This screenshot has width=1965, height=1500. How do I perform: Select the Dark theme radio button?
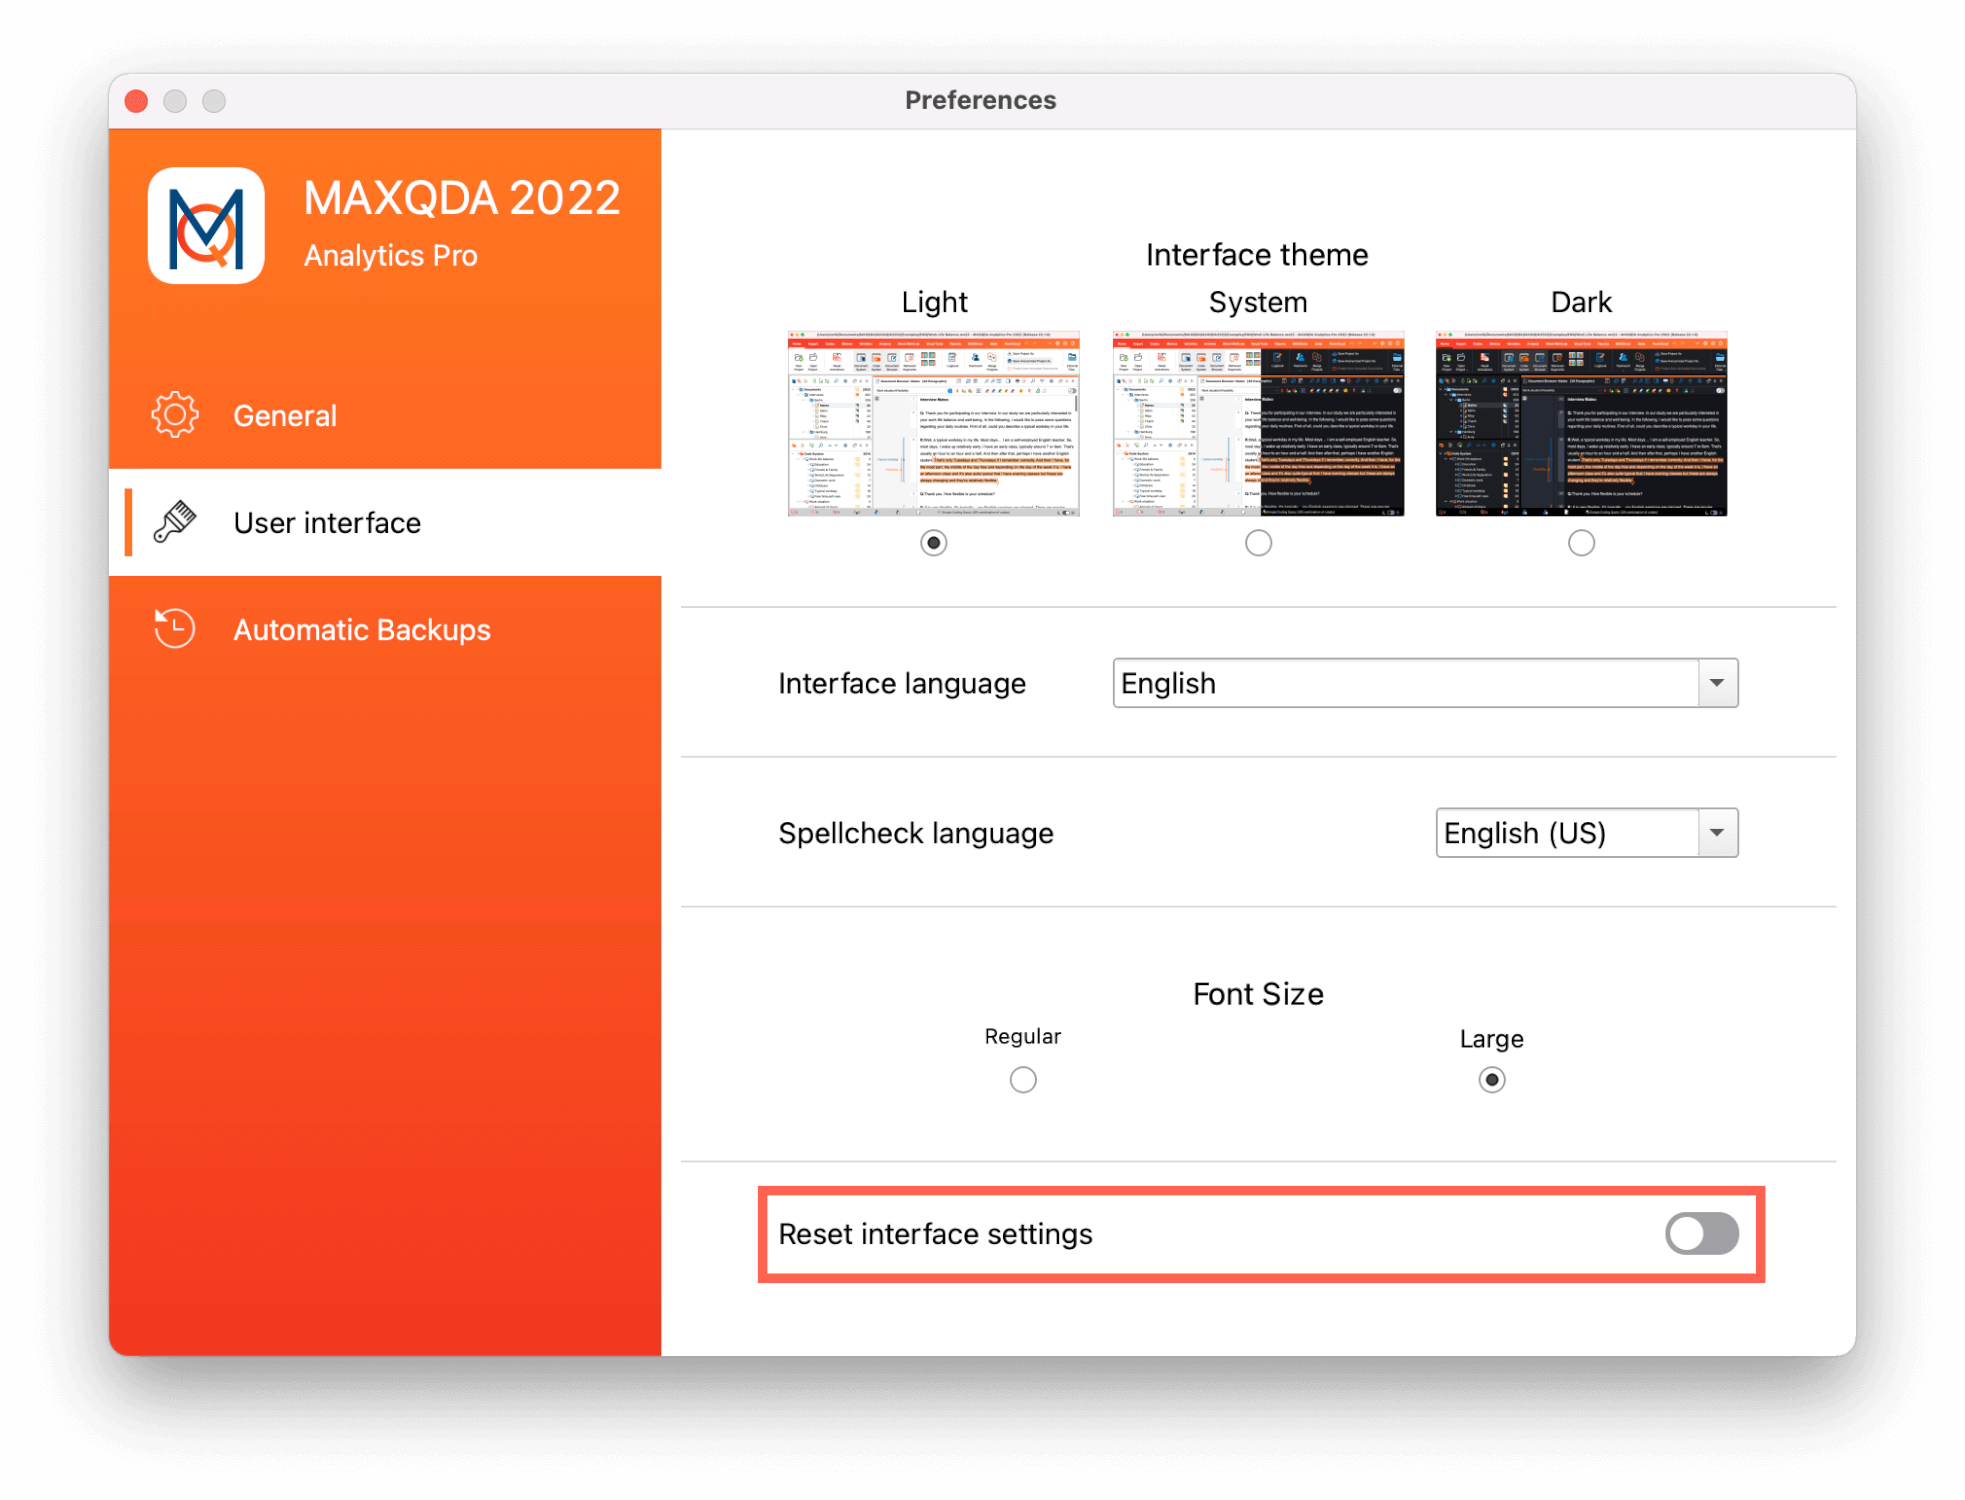1581,543
